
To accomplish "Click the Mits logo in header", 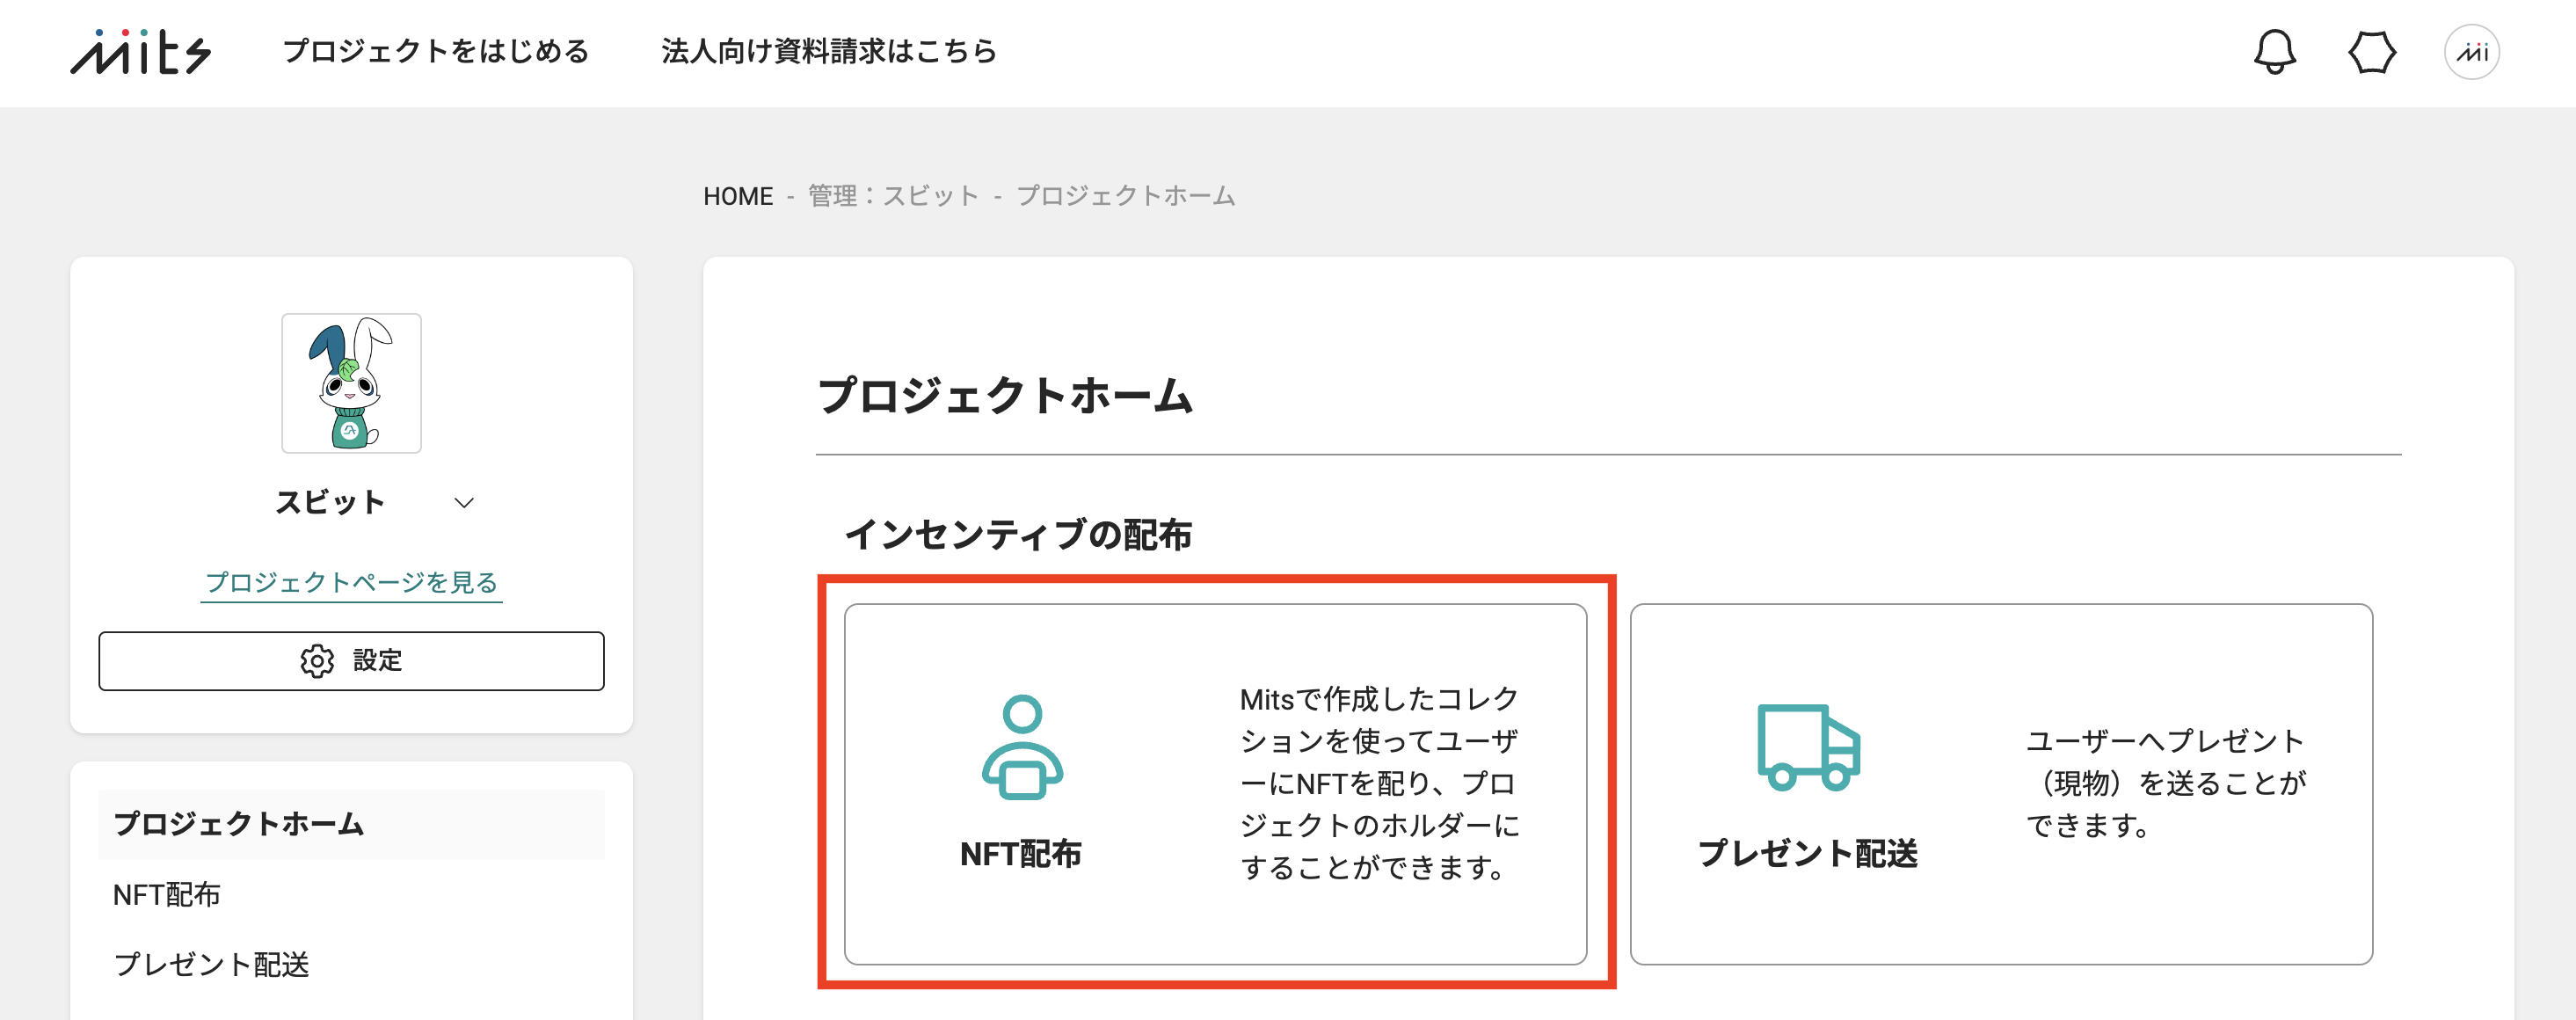I will pos(141,52).
